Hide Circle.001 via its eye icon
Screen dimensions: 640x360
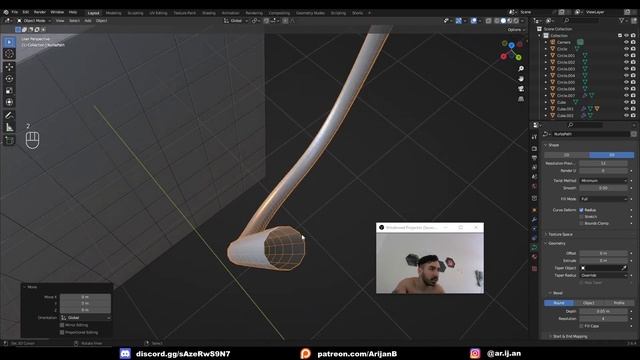(x=626, y=56)
